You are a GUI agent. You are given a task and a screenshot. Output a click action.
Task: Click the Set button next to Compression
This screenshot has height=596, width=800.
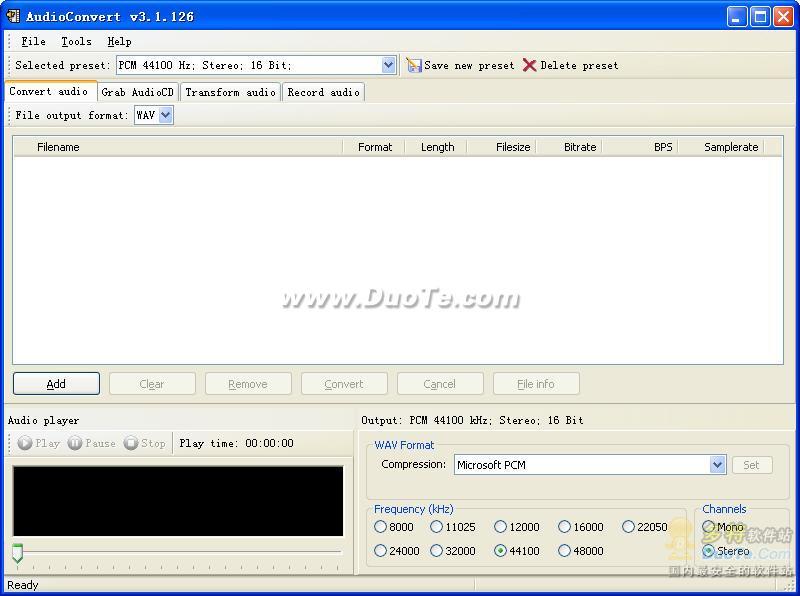click(x=752, y=465)
